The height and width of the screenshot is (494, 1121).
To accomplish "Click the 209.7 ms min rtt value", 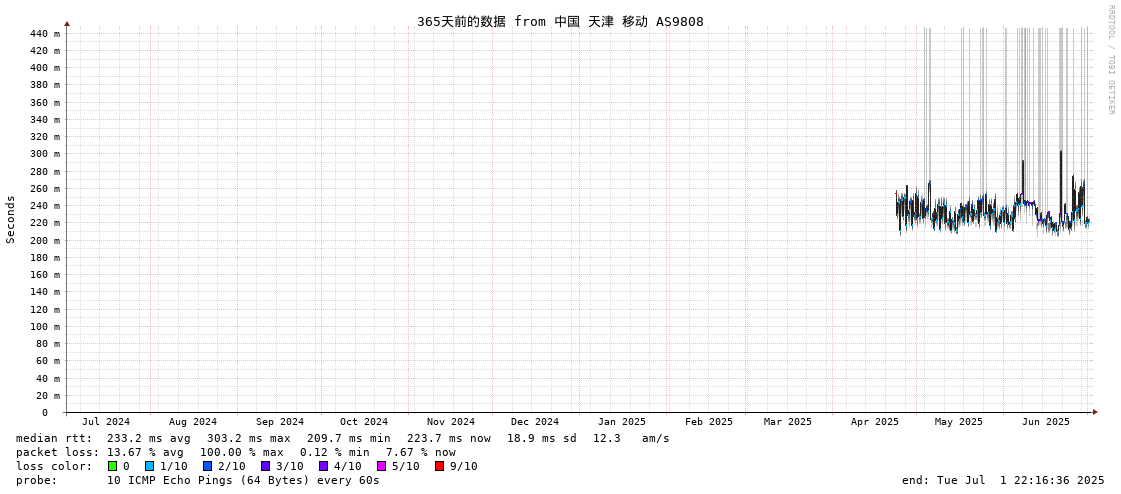I will pos(349,438).
